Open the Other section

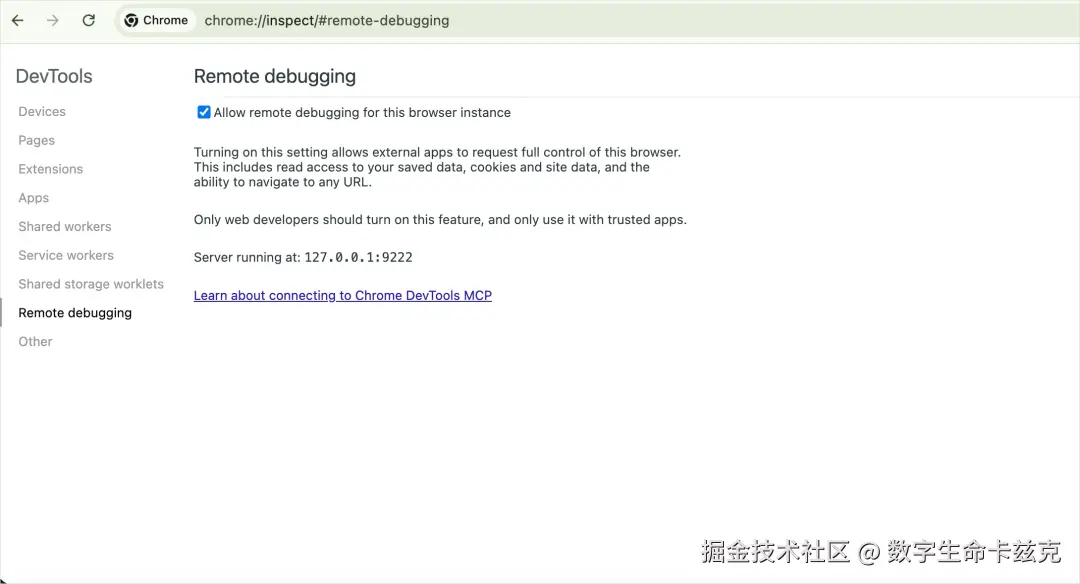[x=35, y=341]
